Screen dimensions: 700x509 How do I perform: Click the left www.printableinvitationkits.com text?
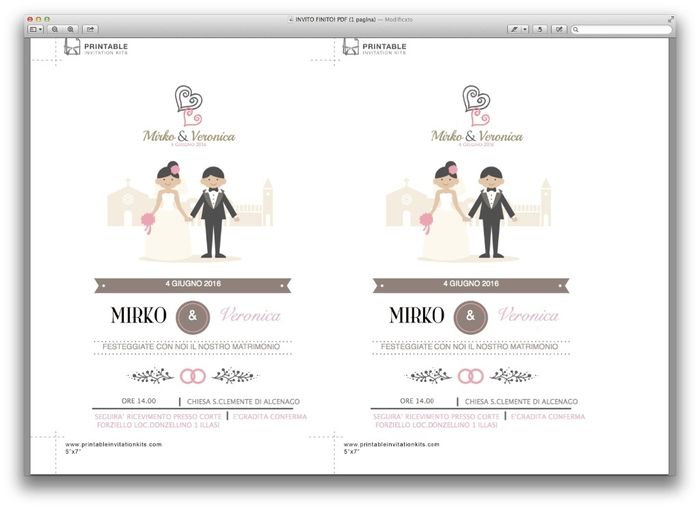pos(113,444)
